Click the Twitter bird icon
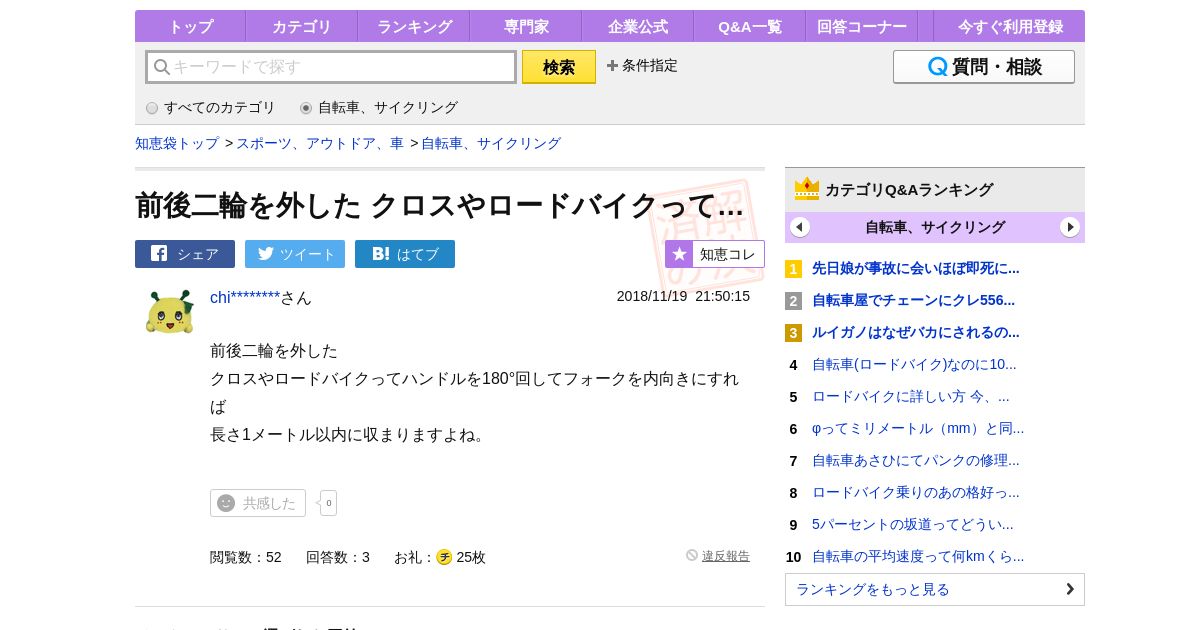This screenshot has height=630, width=1200. tap(266, 253)
